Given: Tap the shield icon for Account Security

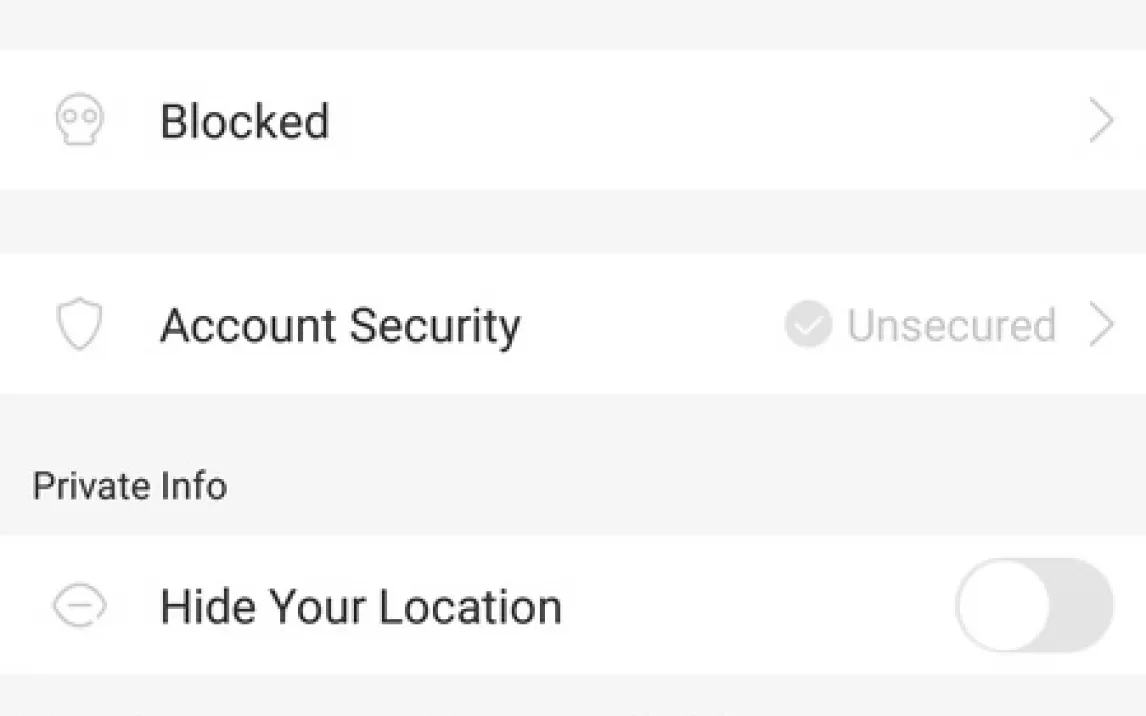Looking at the screenshot, I should point(78,325).
